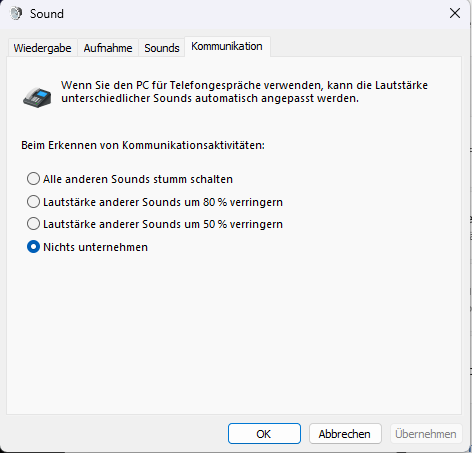
Task: Switch to the Wiedergabe tab
Action: coord(42,48)
